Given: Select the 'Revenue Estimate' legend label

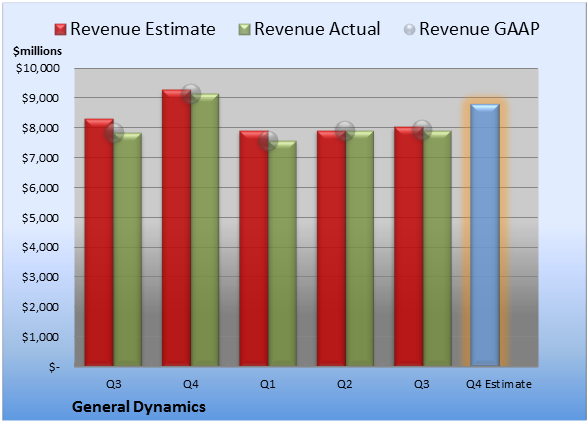Looking at the screenshot, I should (143, 29).
